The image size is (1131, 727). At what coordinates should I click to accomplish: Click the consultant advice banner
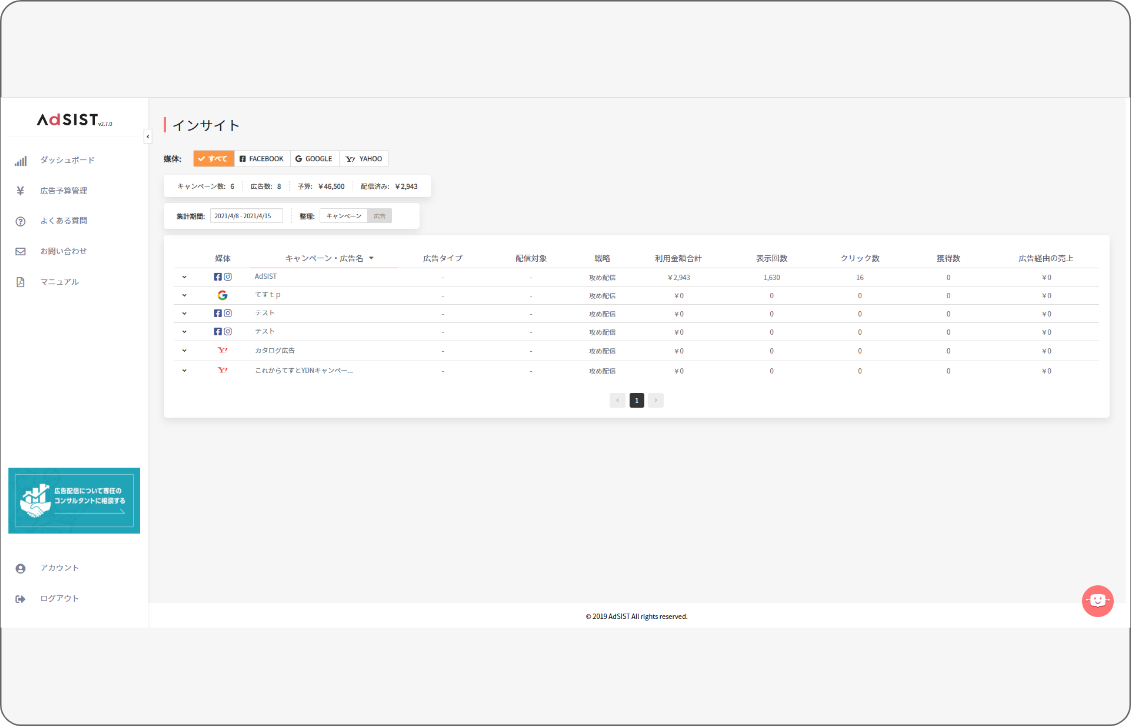tap(74, 500)
